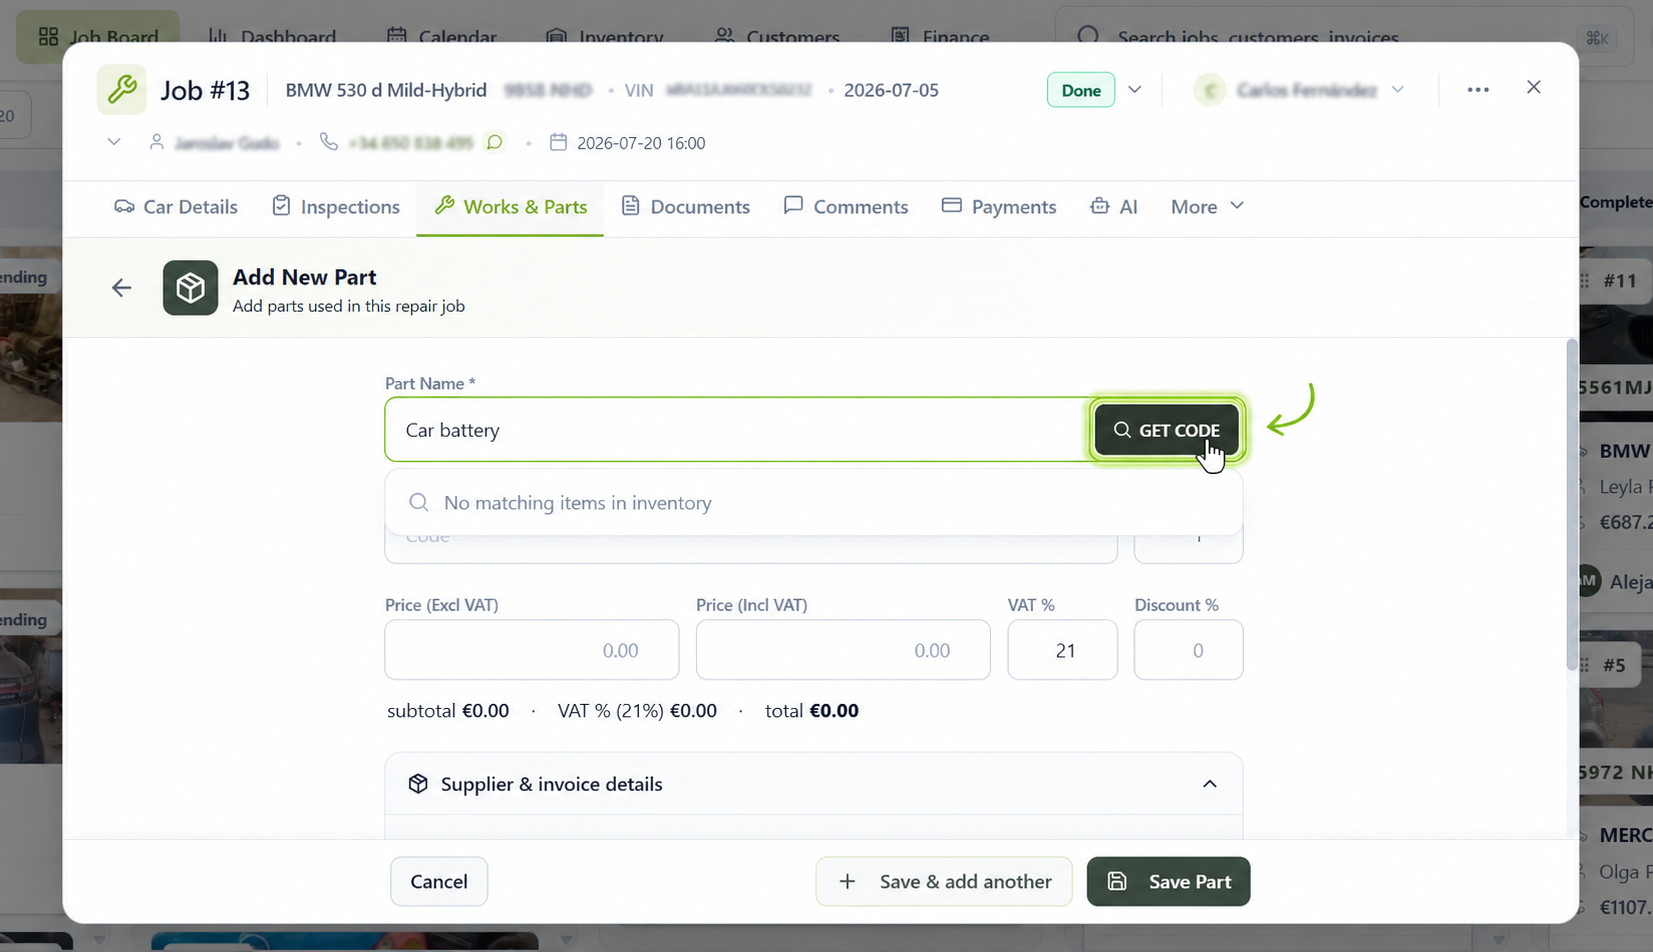The width and height of the screenshot is (1653, 952).
Task: Click the Part Name field with Car battery
Action: point(737,430)
